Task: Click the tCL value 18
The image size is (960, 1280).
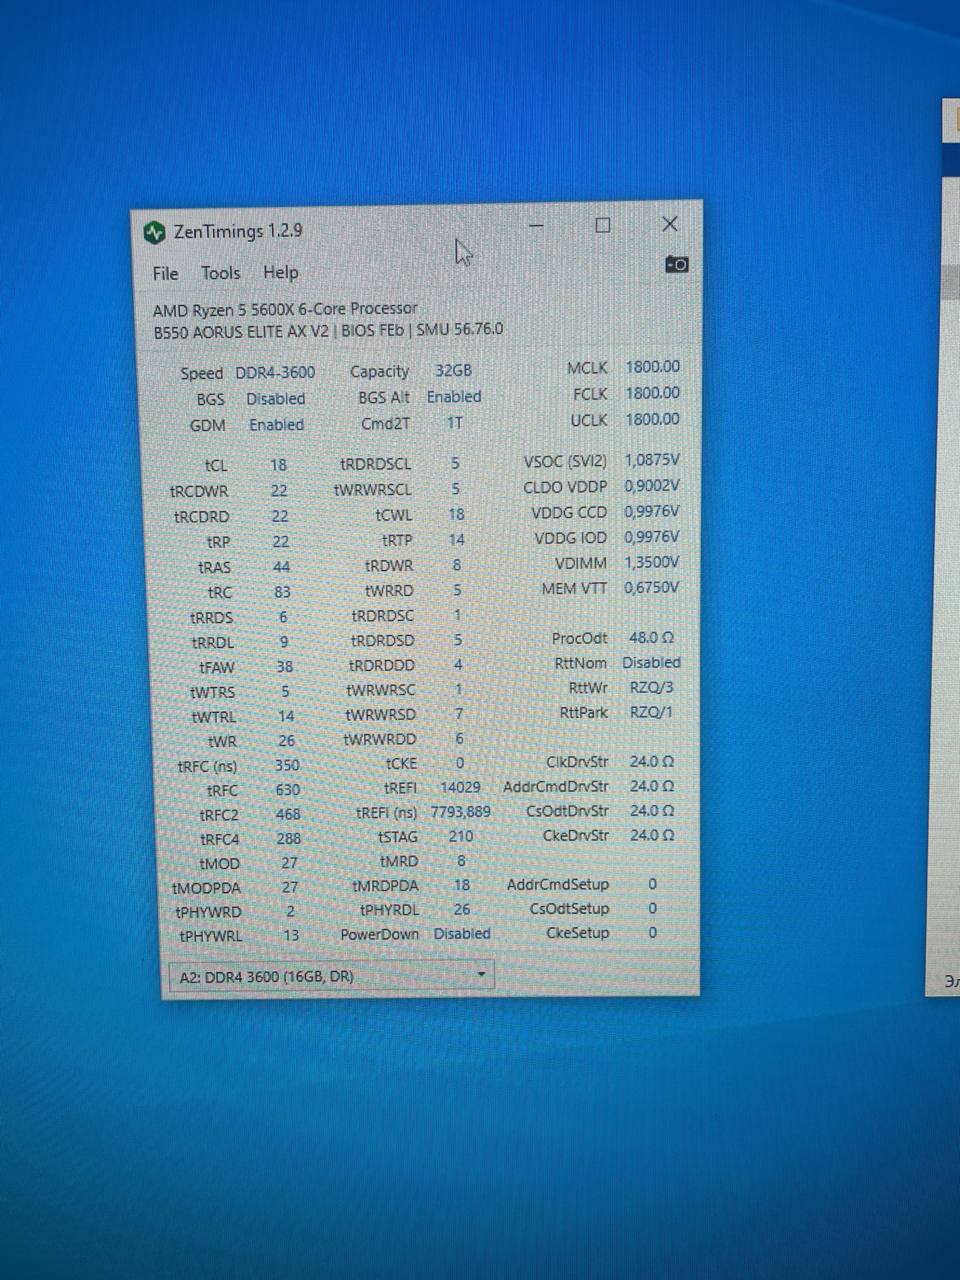Action: [x=278, y=465]
